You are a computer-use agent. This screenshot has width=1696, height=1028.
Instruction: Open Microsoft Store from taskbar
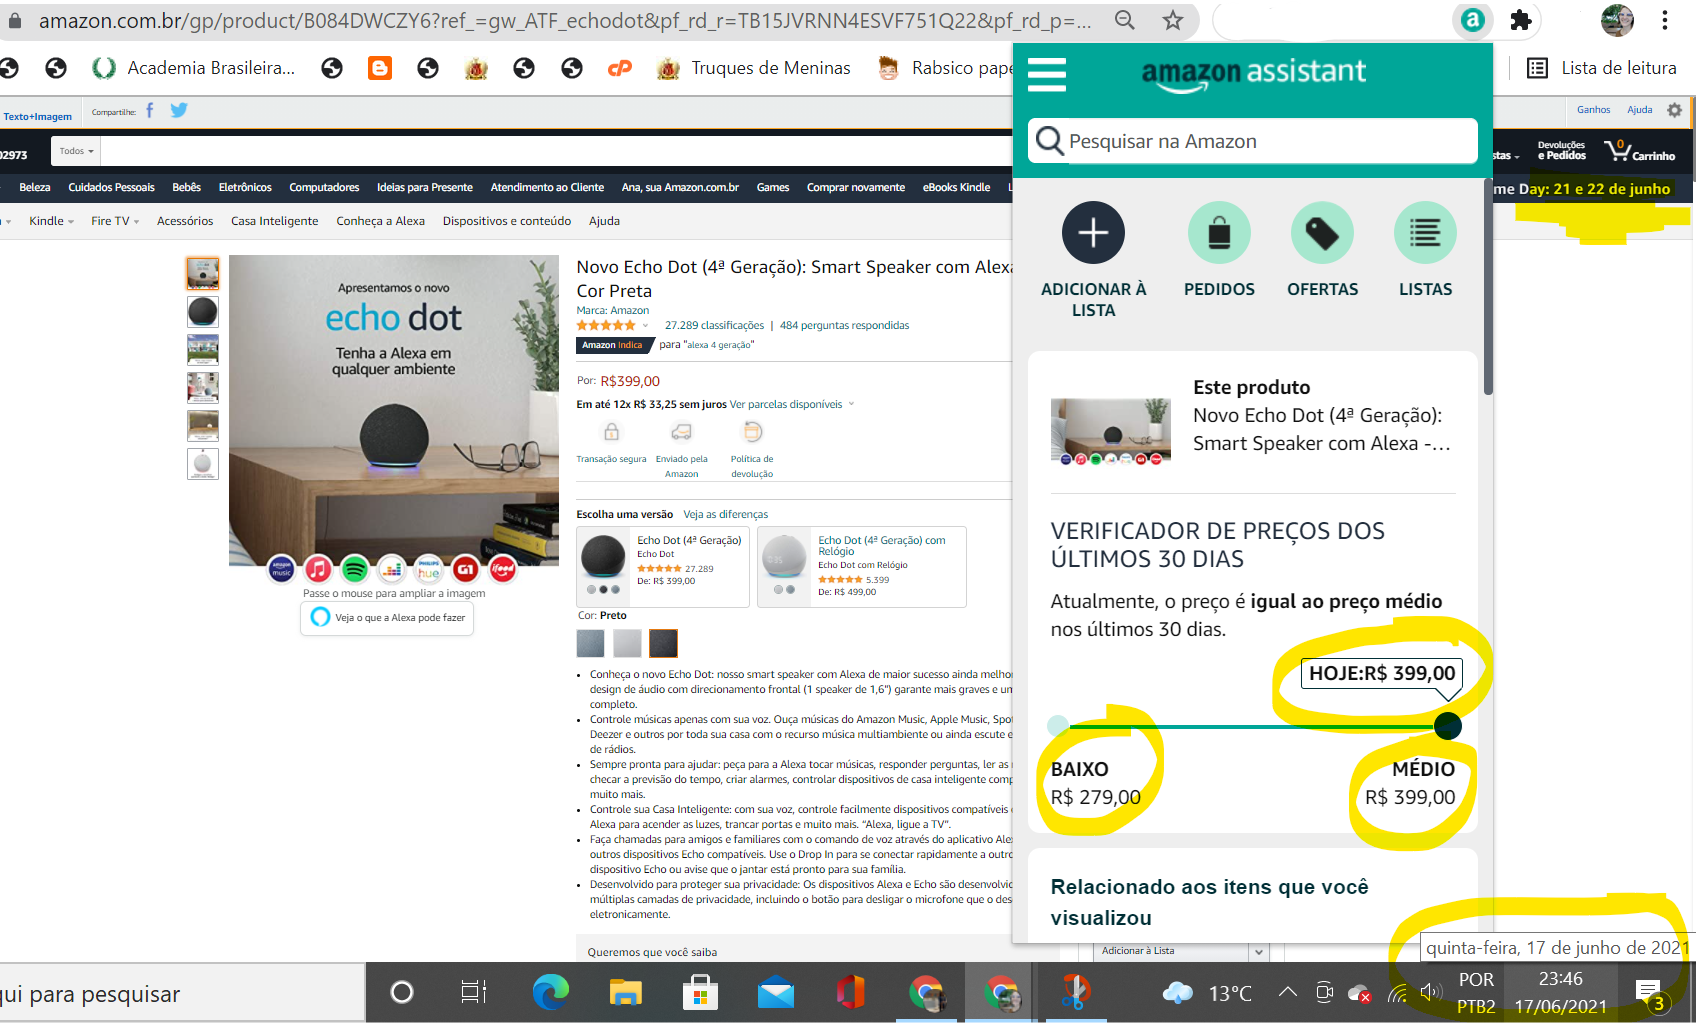pyautogui.click(x=700, y=992)
